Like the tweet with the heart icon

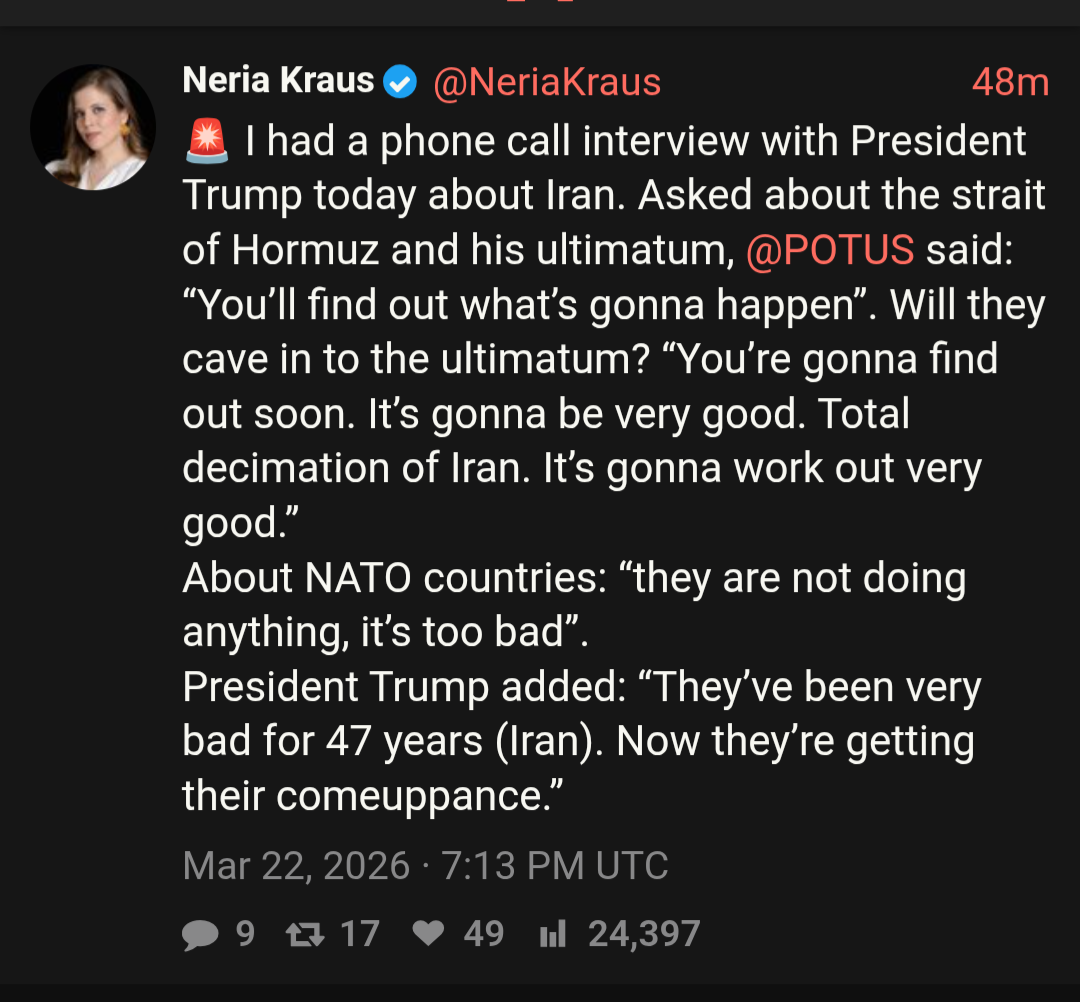(428, 934)
